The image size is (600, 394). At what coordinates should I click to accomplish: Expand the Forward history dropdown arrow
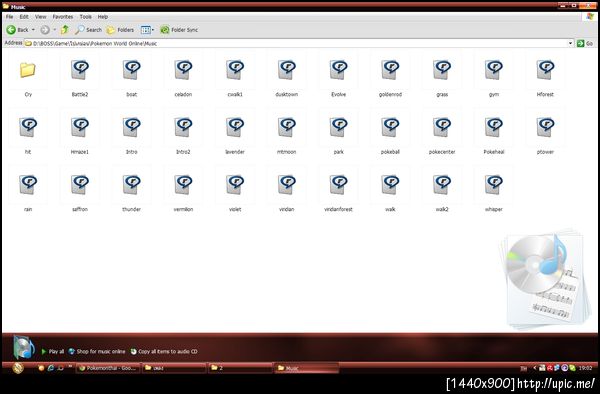point(54,30)
